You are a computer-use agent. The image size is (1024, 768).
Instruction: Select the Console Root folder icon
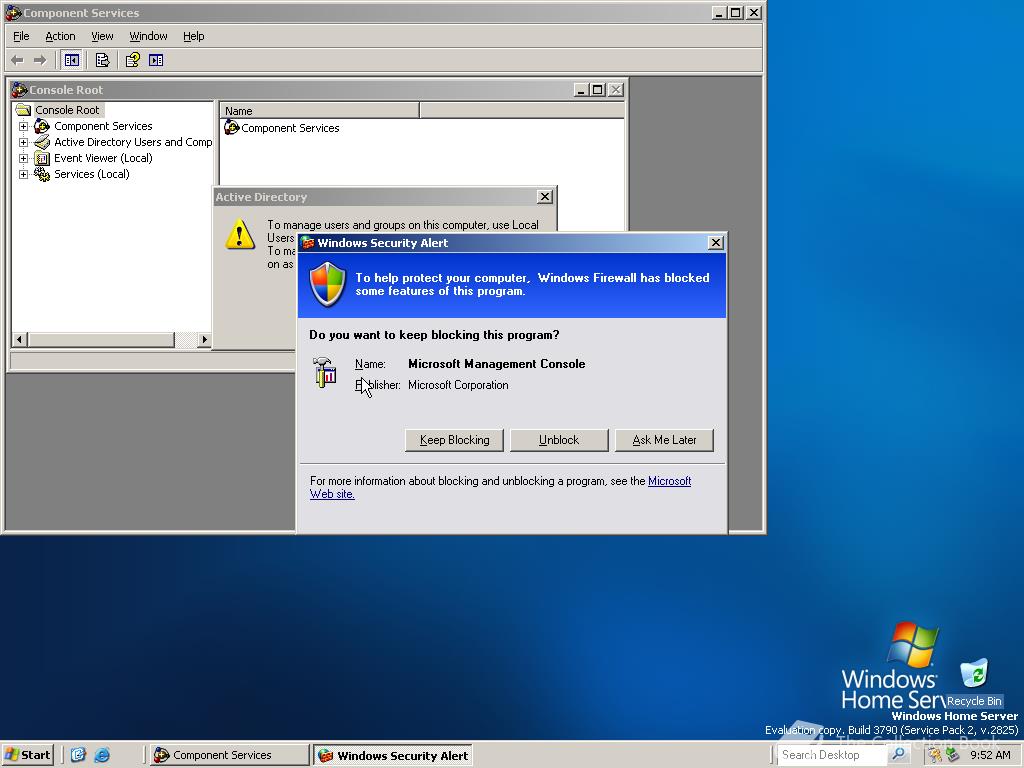pos(24,110)
